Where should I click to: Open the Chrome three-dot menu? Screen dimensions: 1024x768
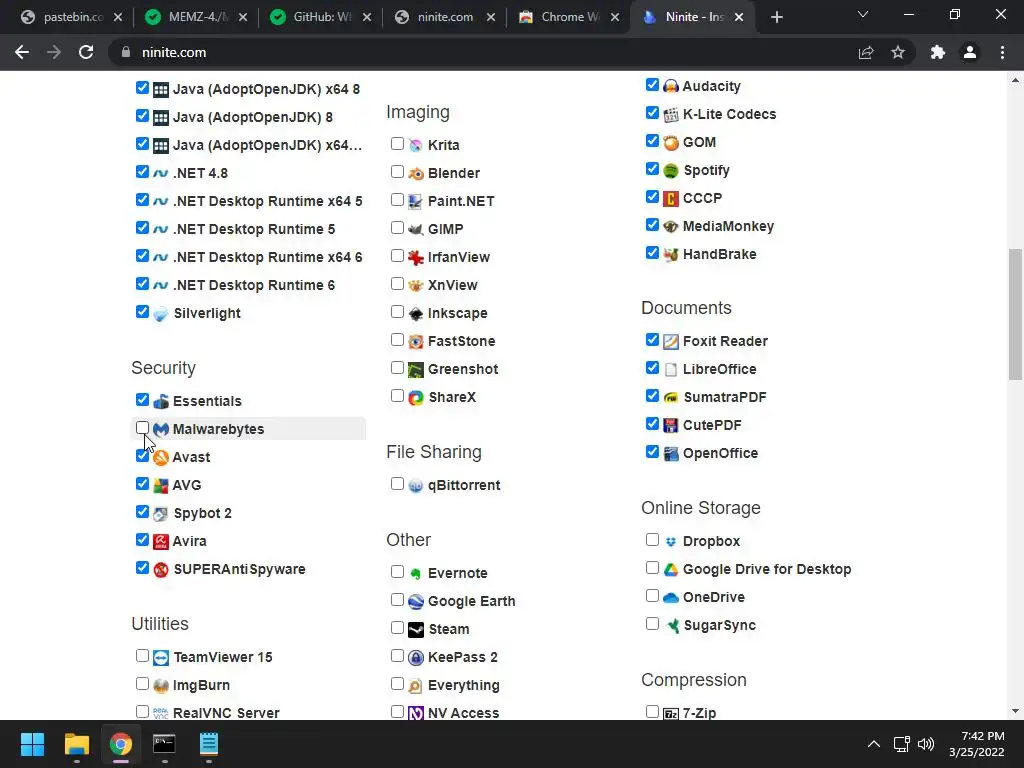pyautogui.click(x=1002, y=52)
